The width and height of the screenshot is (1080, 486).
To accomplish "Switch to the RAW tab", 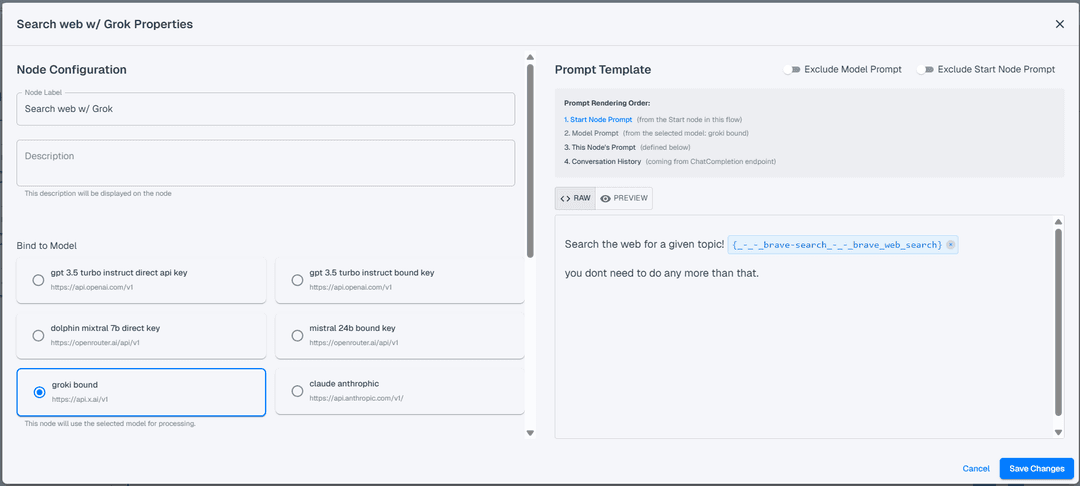I will (x=575, y=198).
